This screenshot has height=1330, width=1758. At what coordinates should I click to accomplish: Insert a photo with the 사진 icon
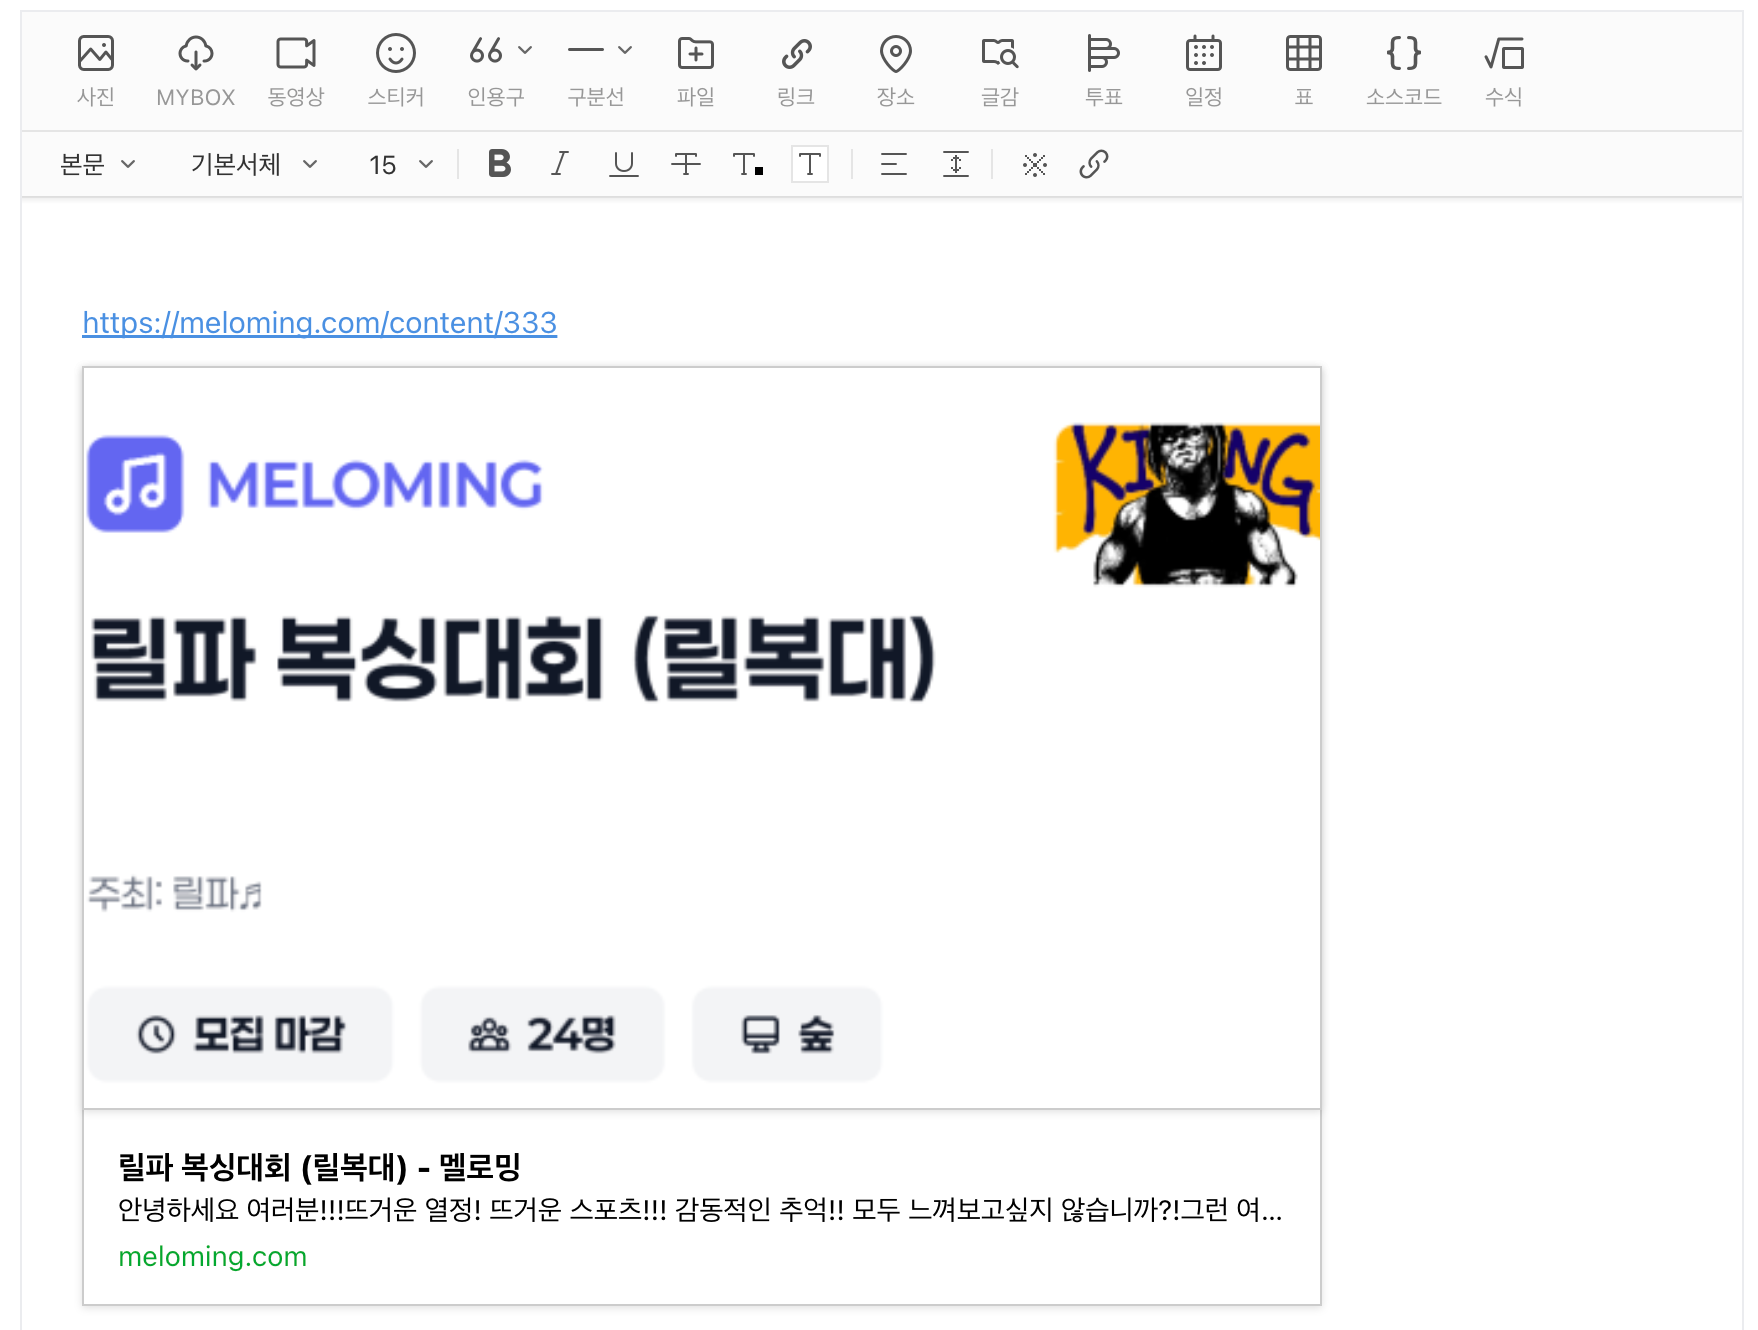tap(96, 69)
